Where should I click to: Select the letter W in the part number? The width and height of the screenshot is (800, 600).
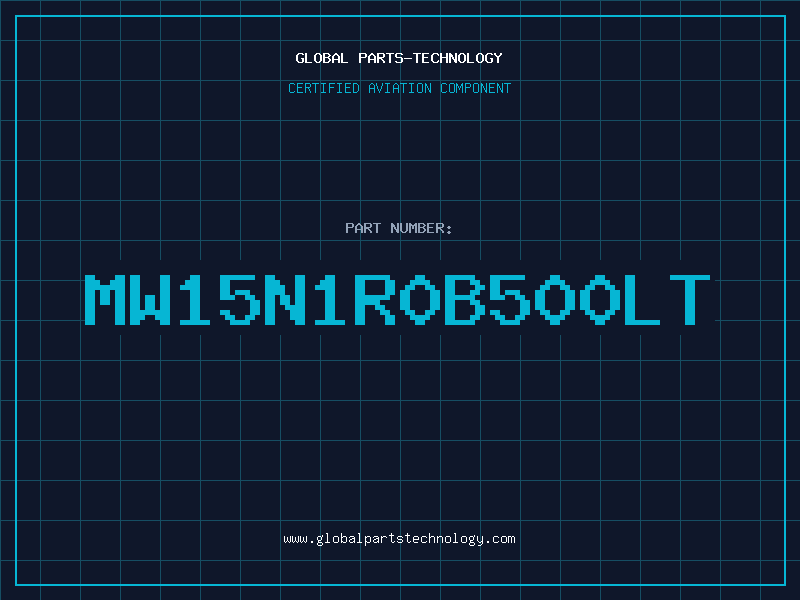150,300
